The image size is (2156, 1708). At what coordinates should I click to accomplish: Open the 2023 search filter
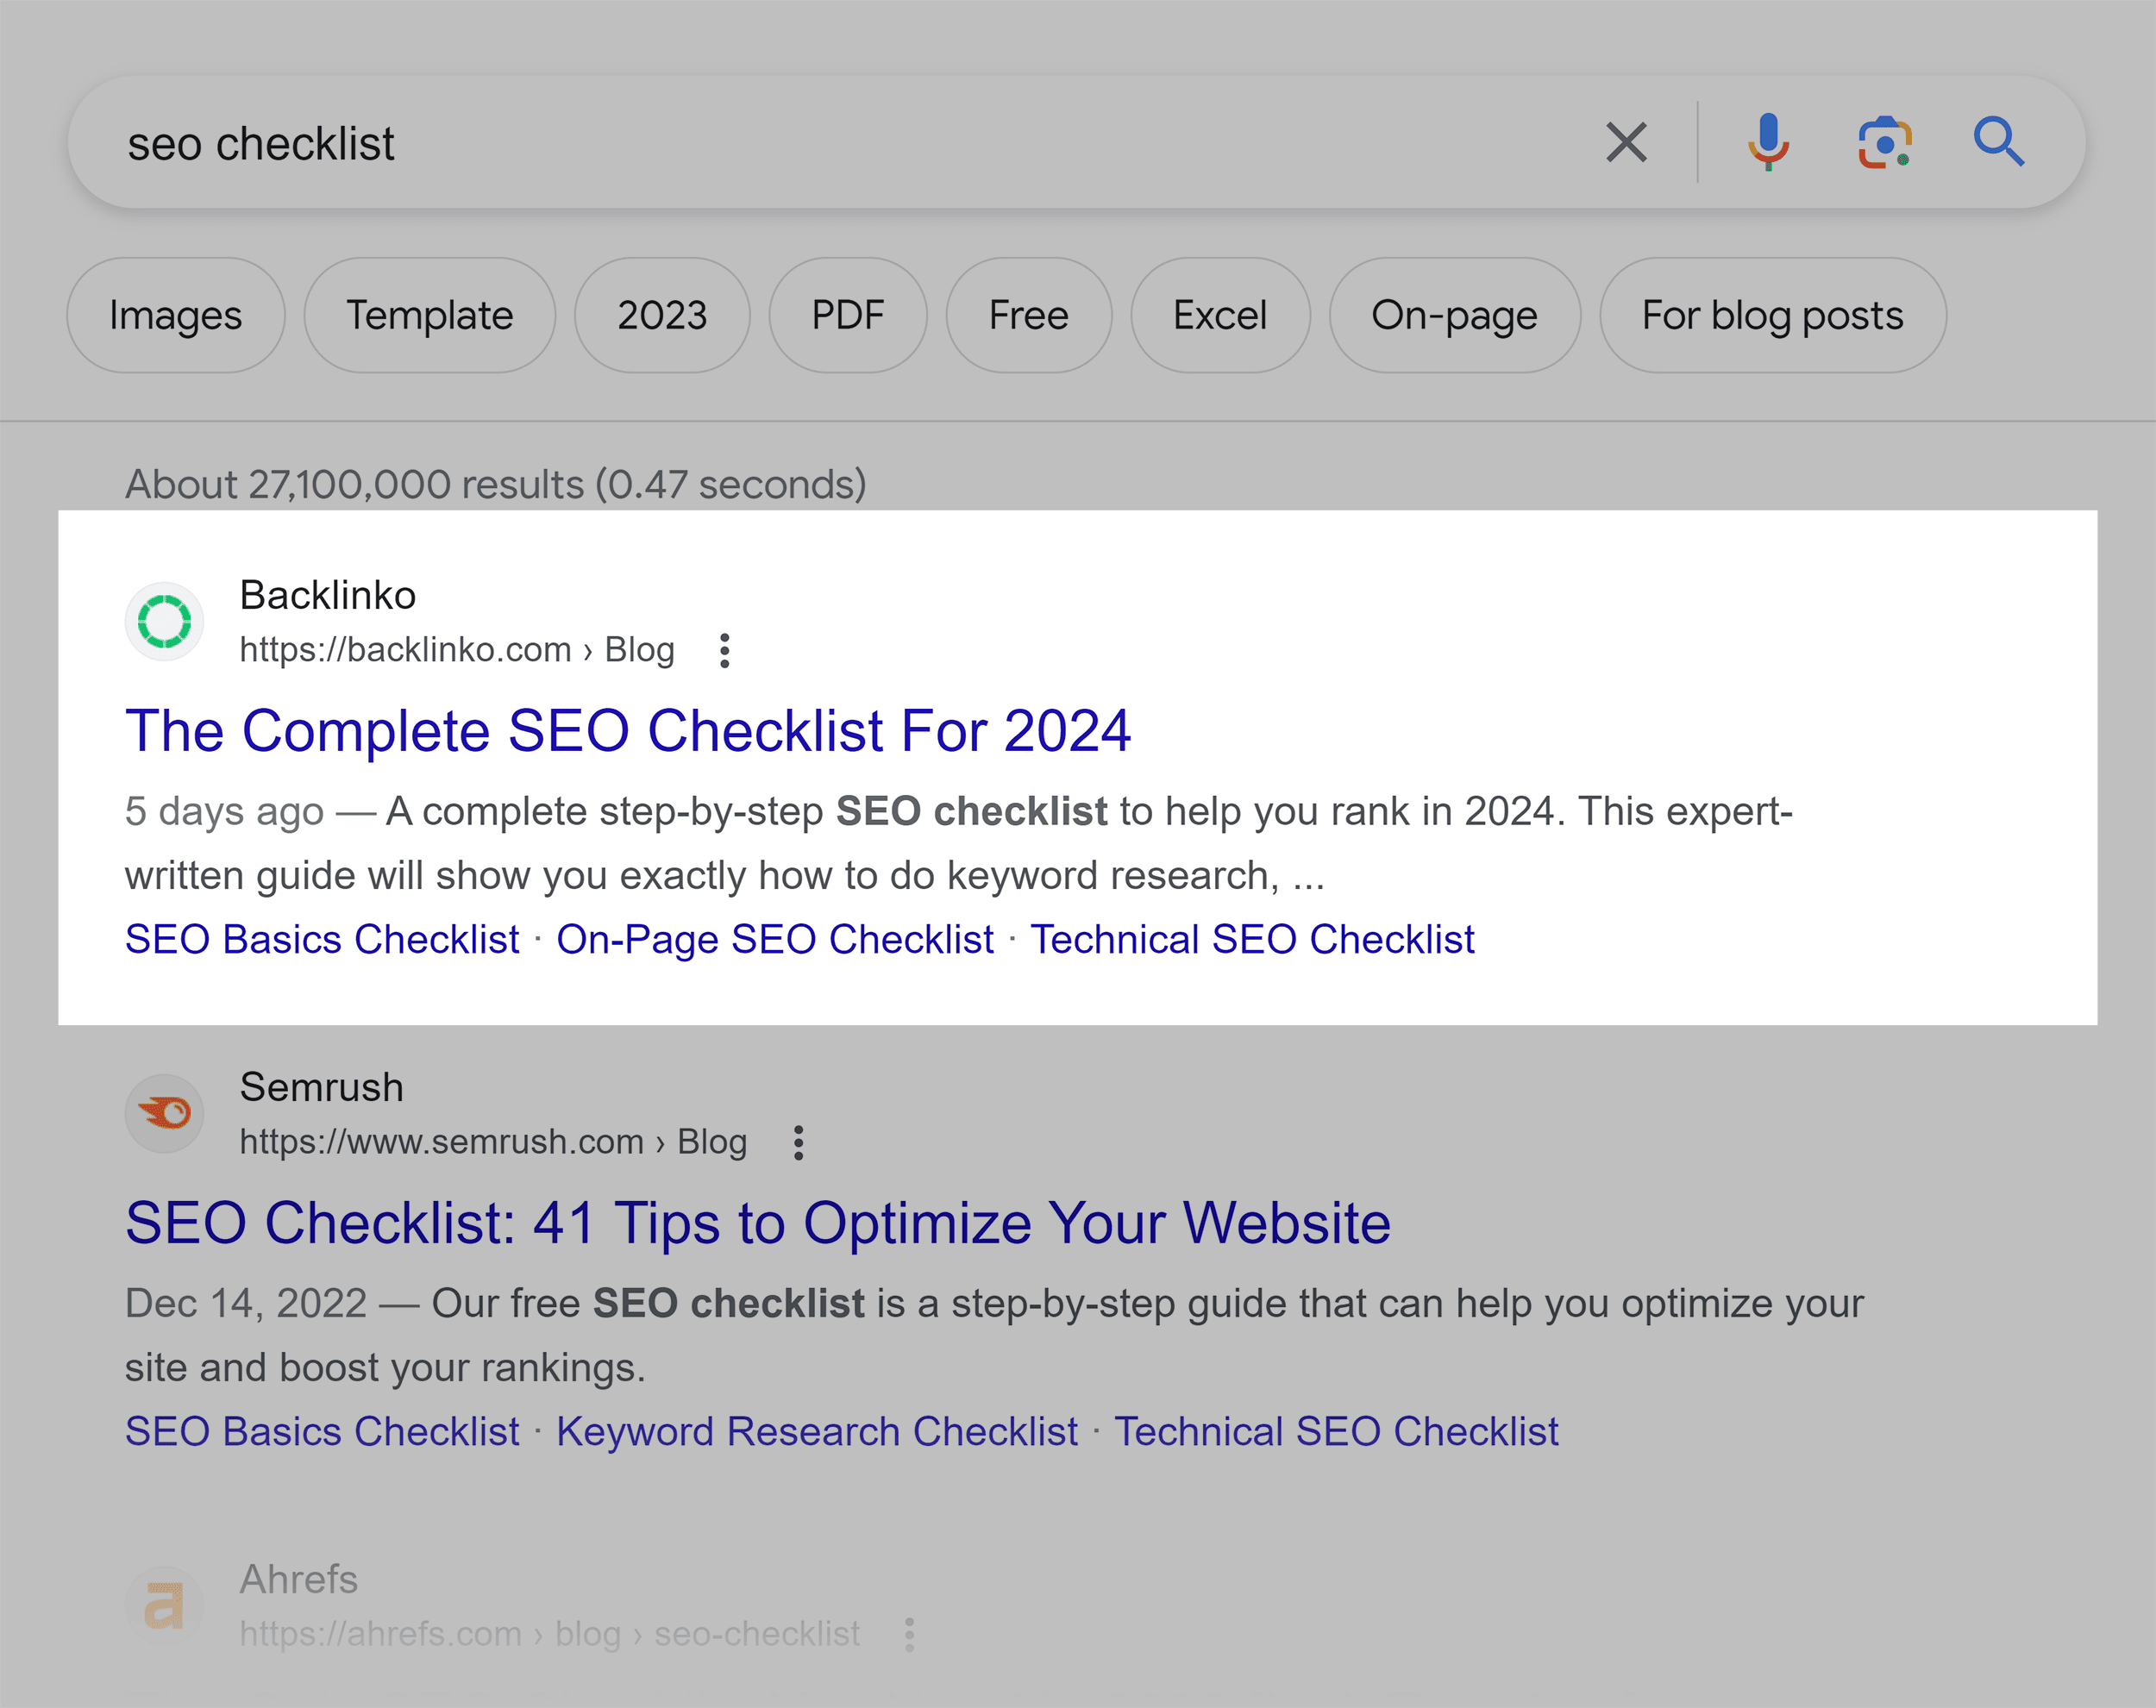pyautogui.click(x=661, y=315)
